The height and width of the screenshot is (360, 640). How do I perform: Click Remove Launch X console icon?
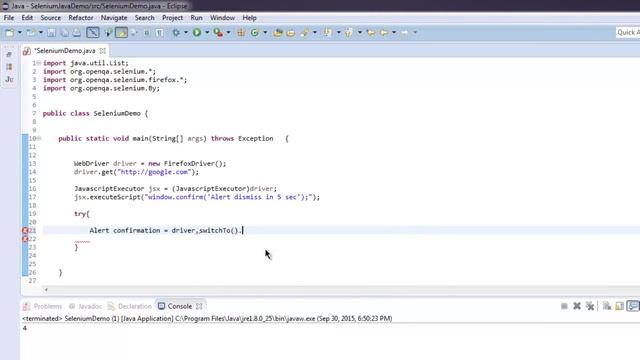tap(577, 306)
